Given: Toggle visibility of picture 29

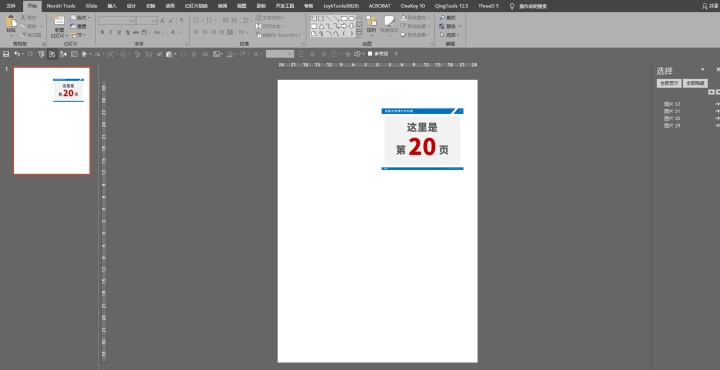Looking at the screenshot, I should click(717, 125).
